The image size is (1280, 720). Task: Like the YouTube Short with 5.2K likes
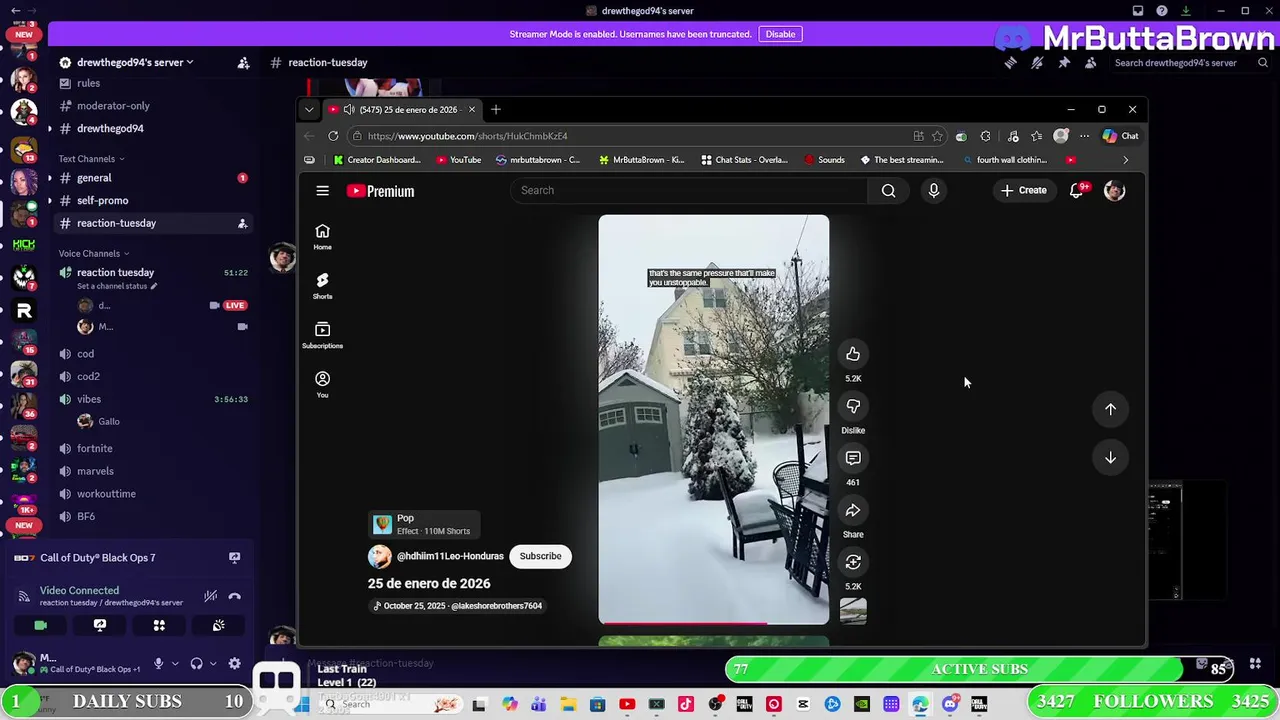853,354
